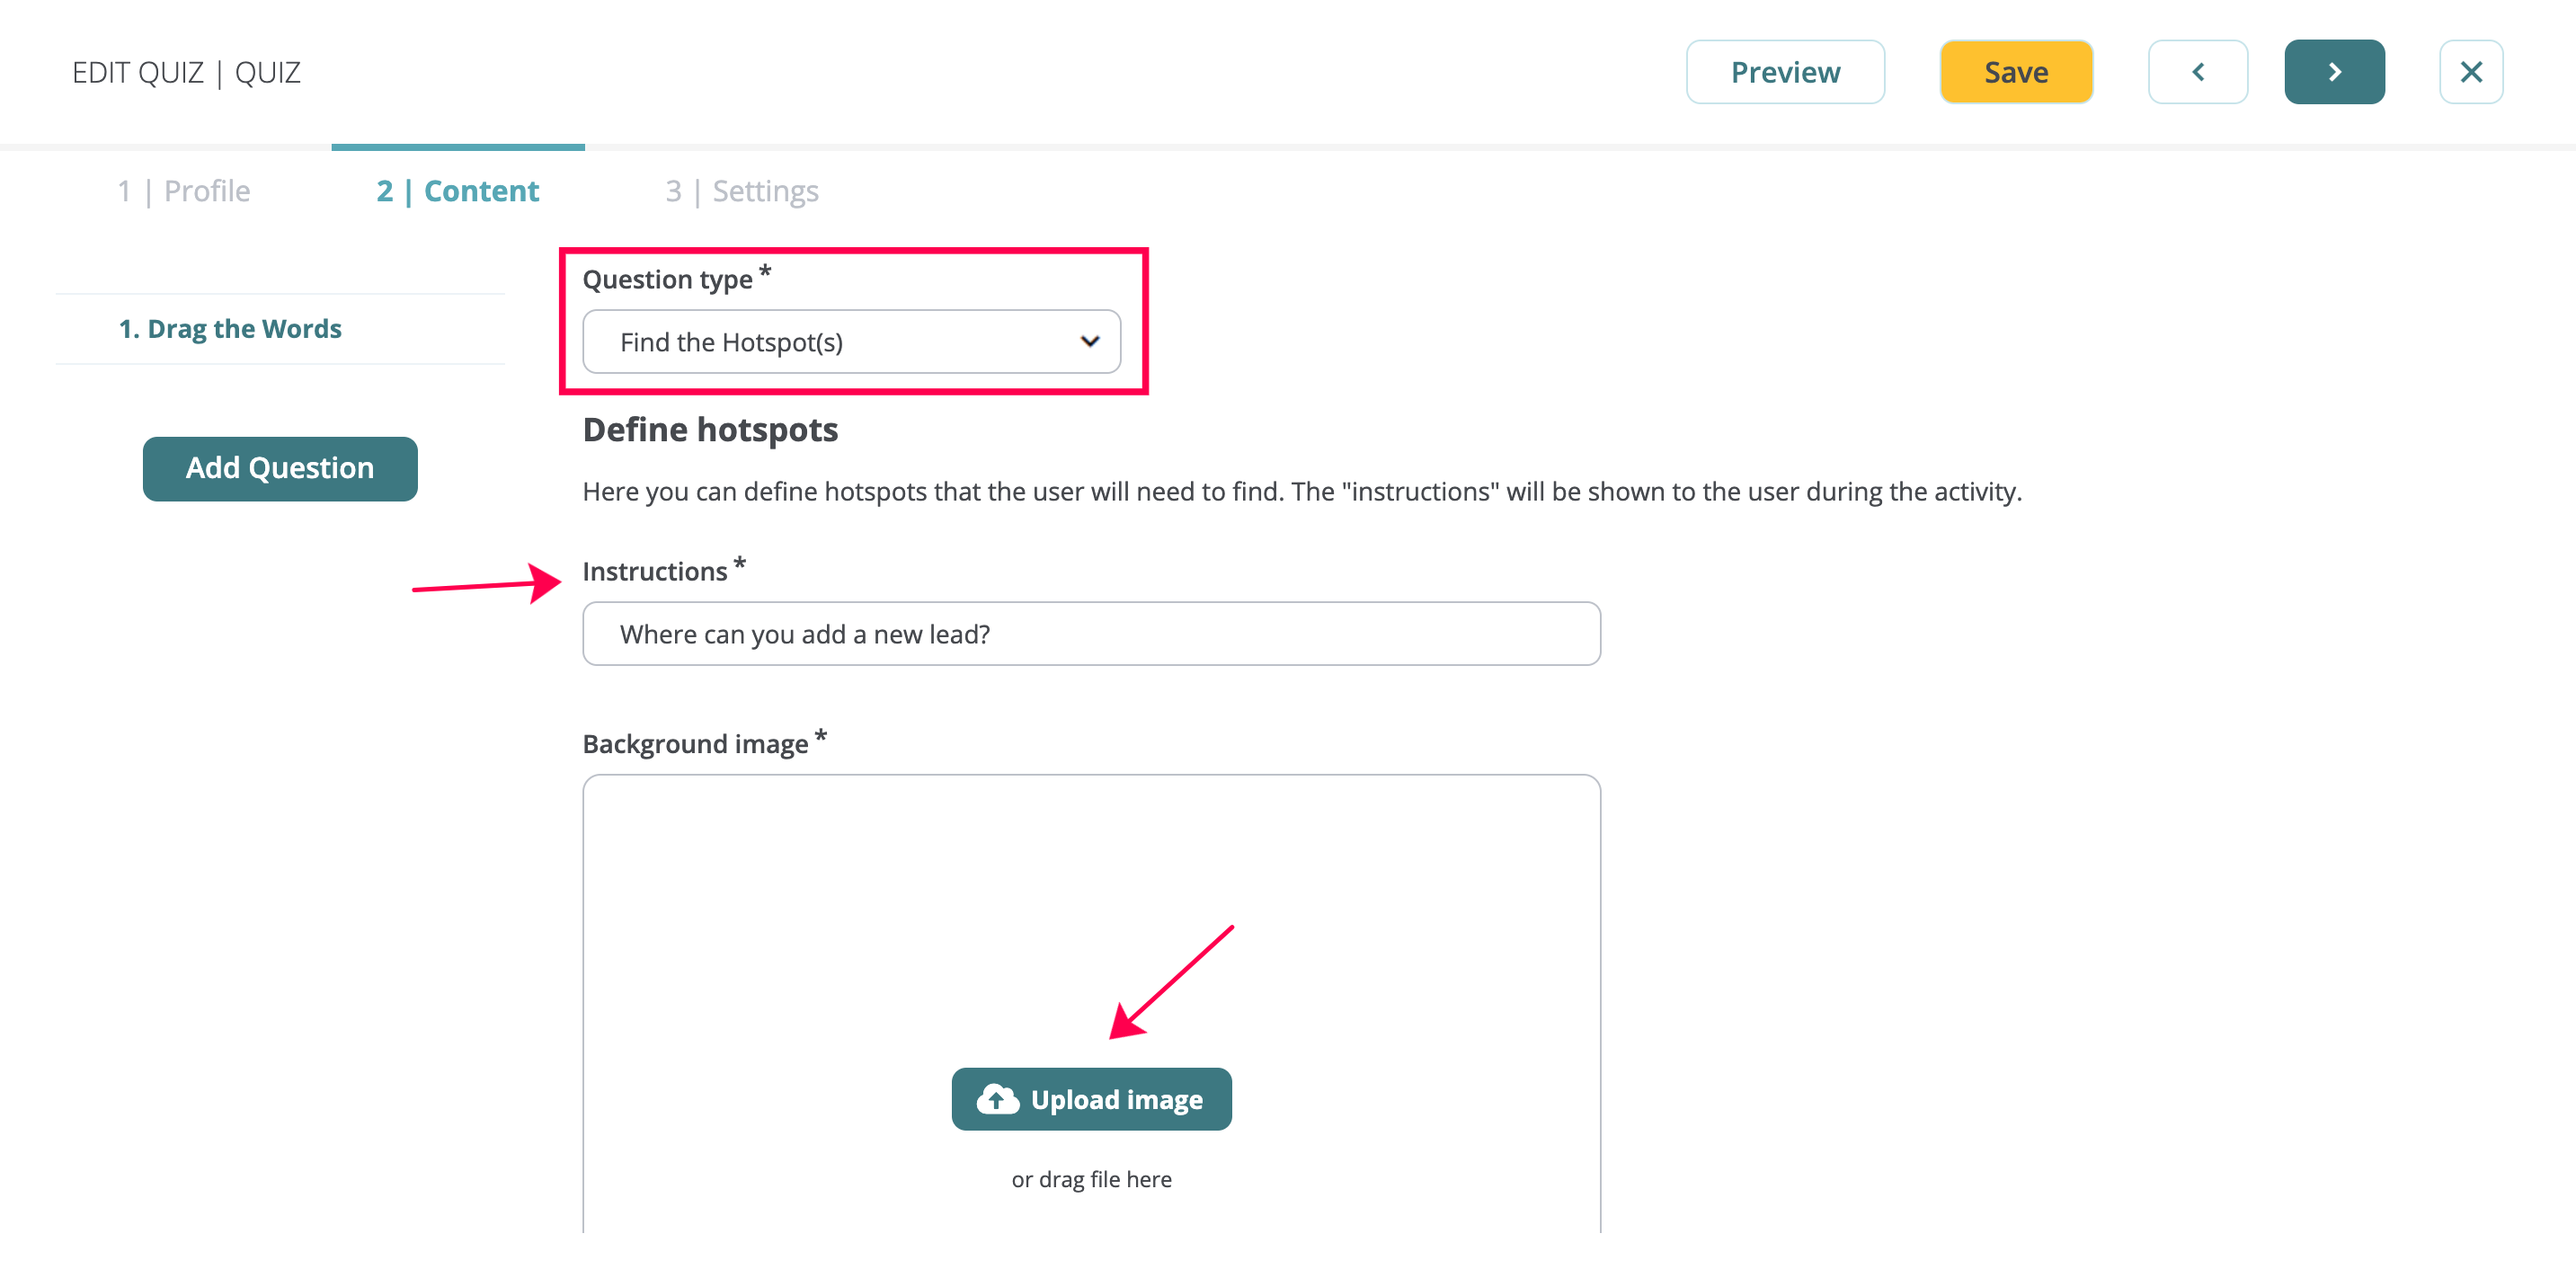Click the cloud upload icon
This screenshot has height=1278, width=2576.
(997, 1099)
